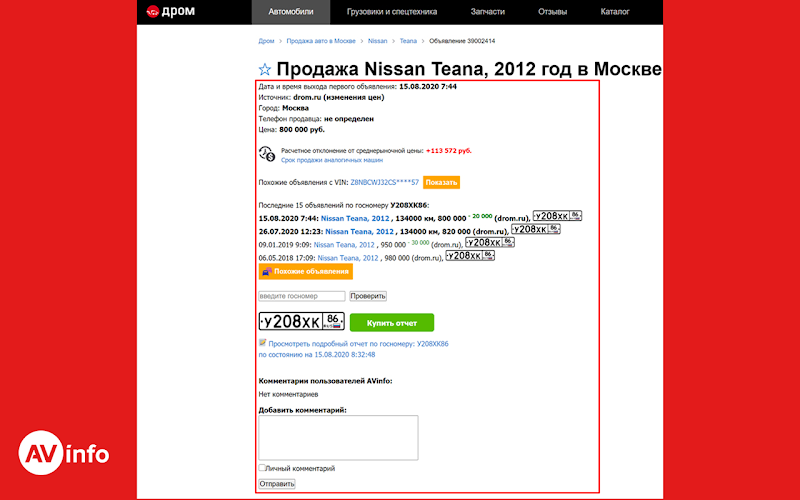The height and width of the screenshot is (500, 800).
Task: Focus the 'Добавить комментарий' text area
Action: coord(338,438)
